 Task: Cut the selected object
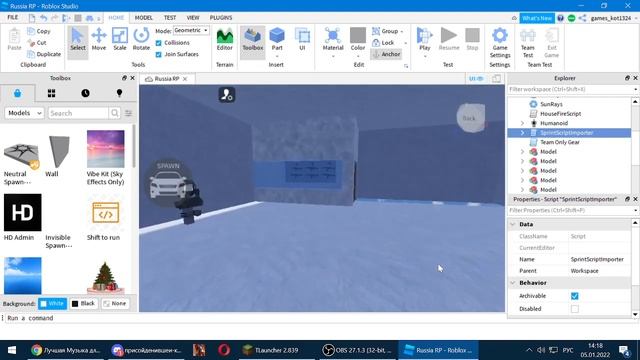37,42
